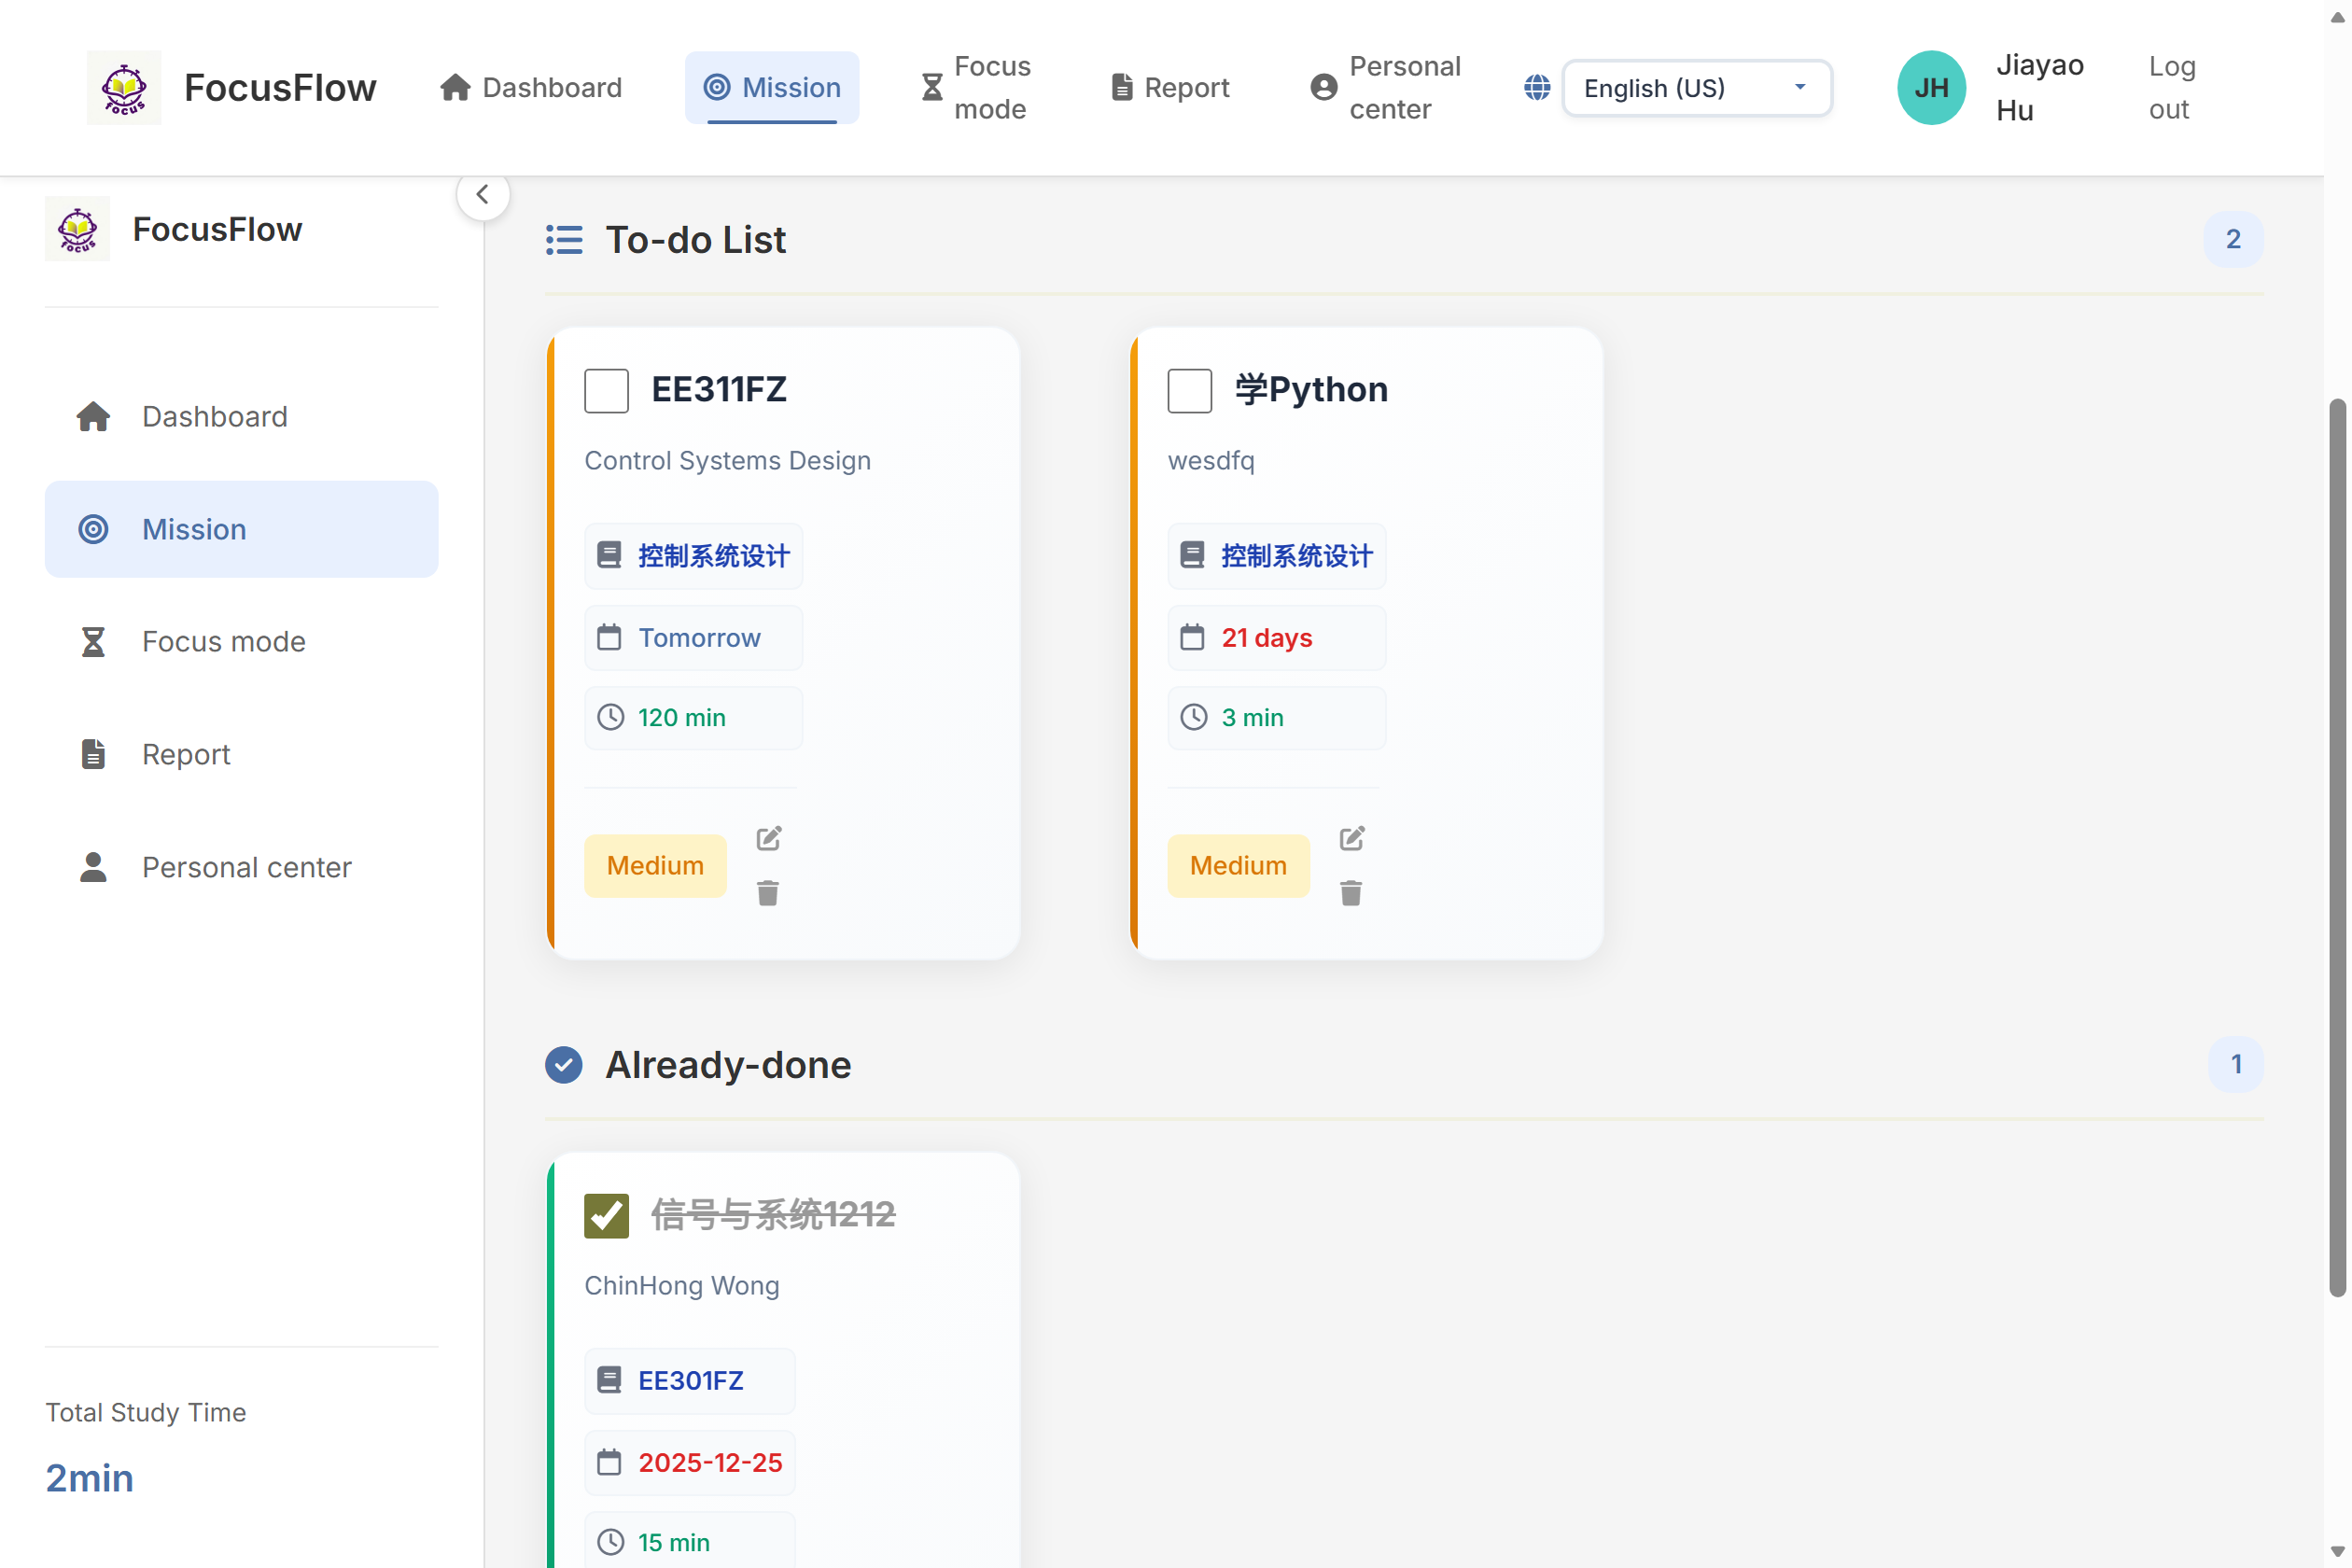Click the globe language icon

[x=1537, y=88]
